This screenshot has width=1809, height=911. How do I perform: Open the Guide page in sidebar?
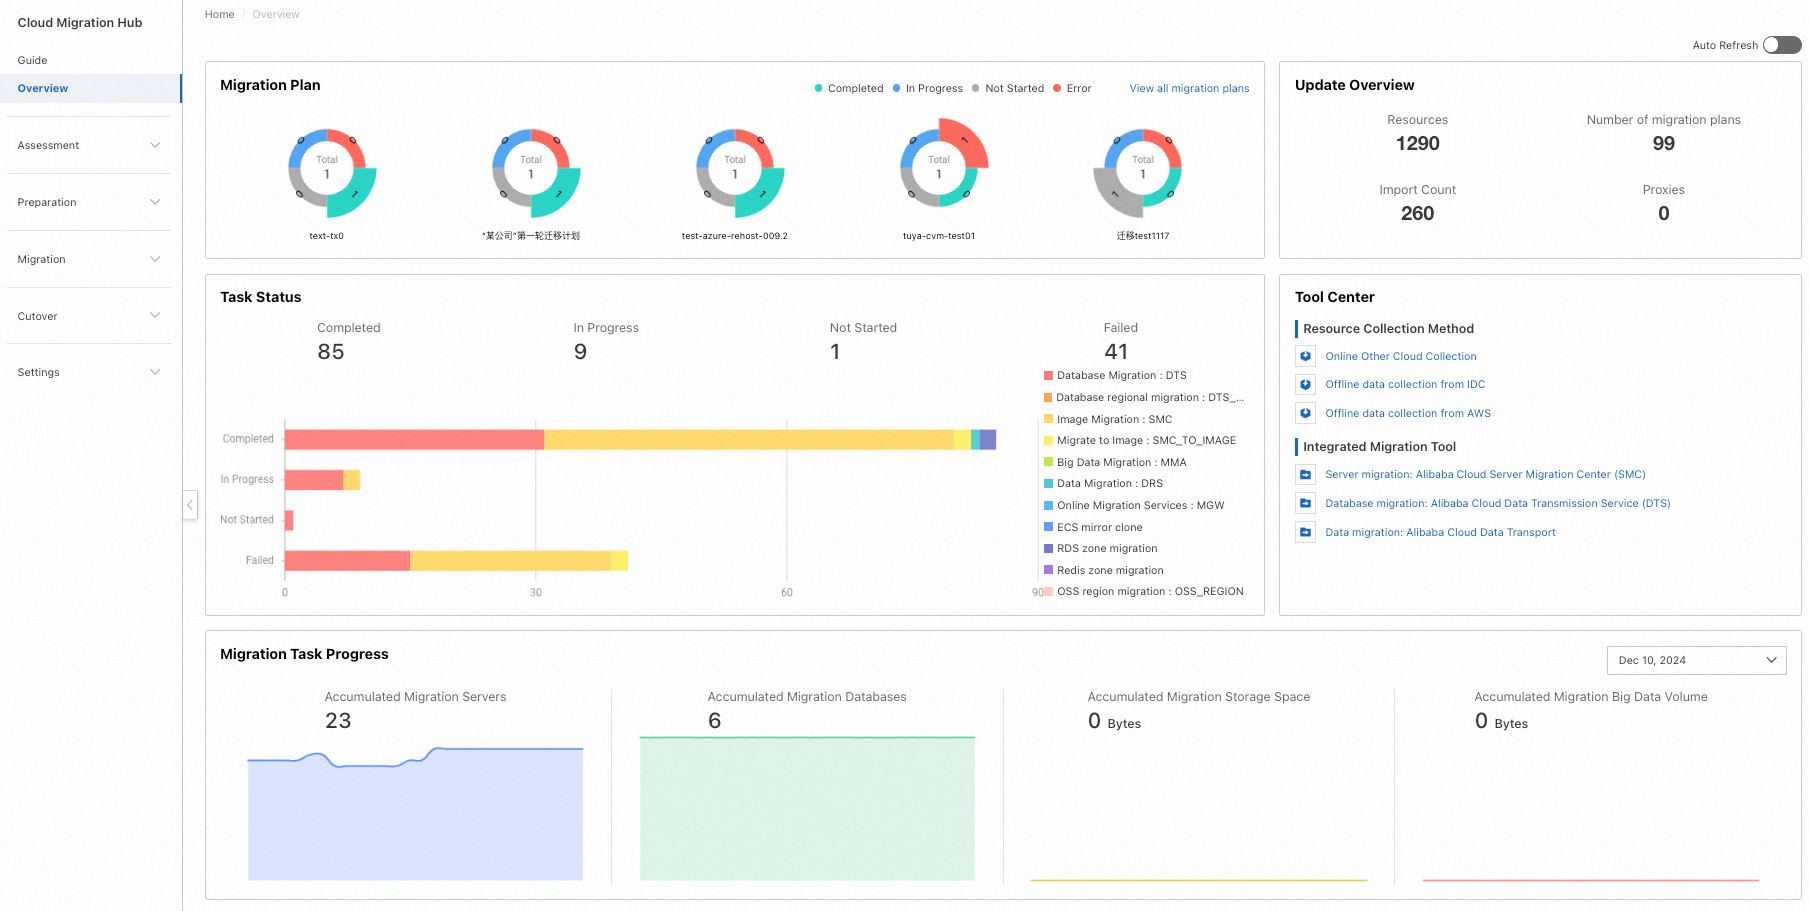point(32,60)
